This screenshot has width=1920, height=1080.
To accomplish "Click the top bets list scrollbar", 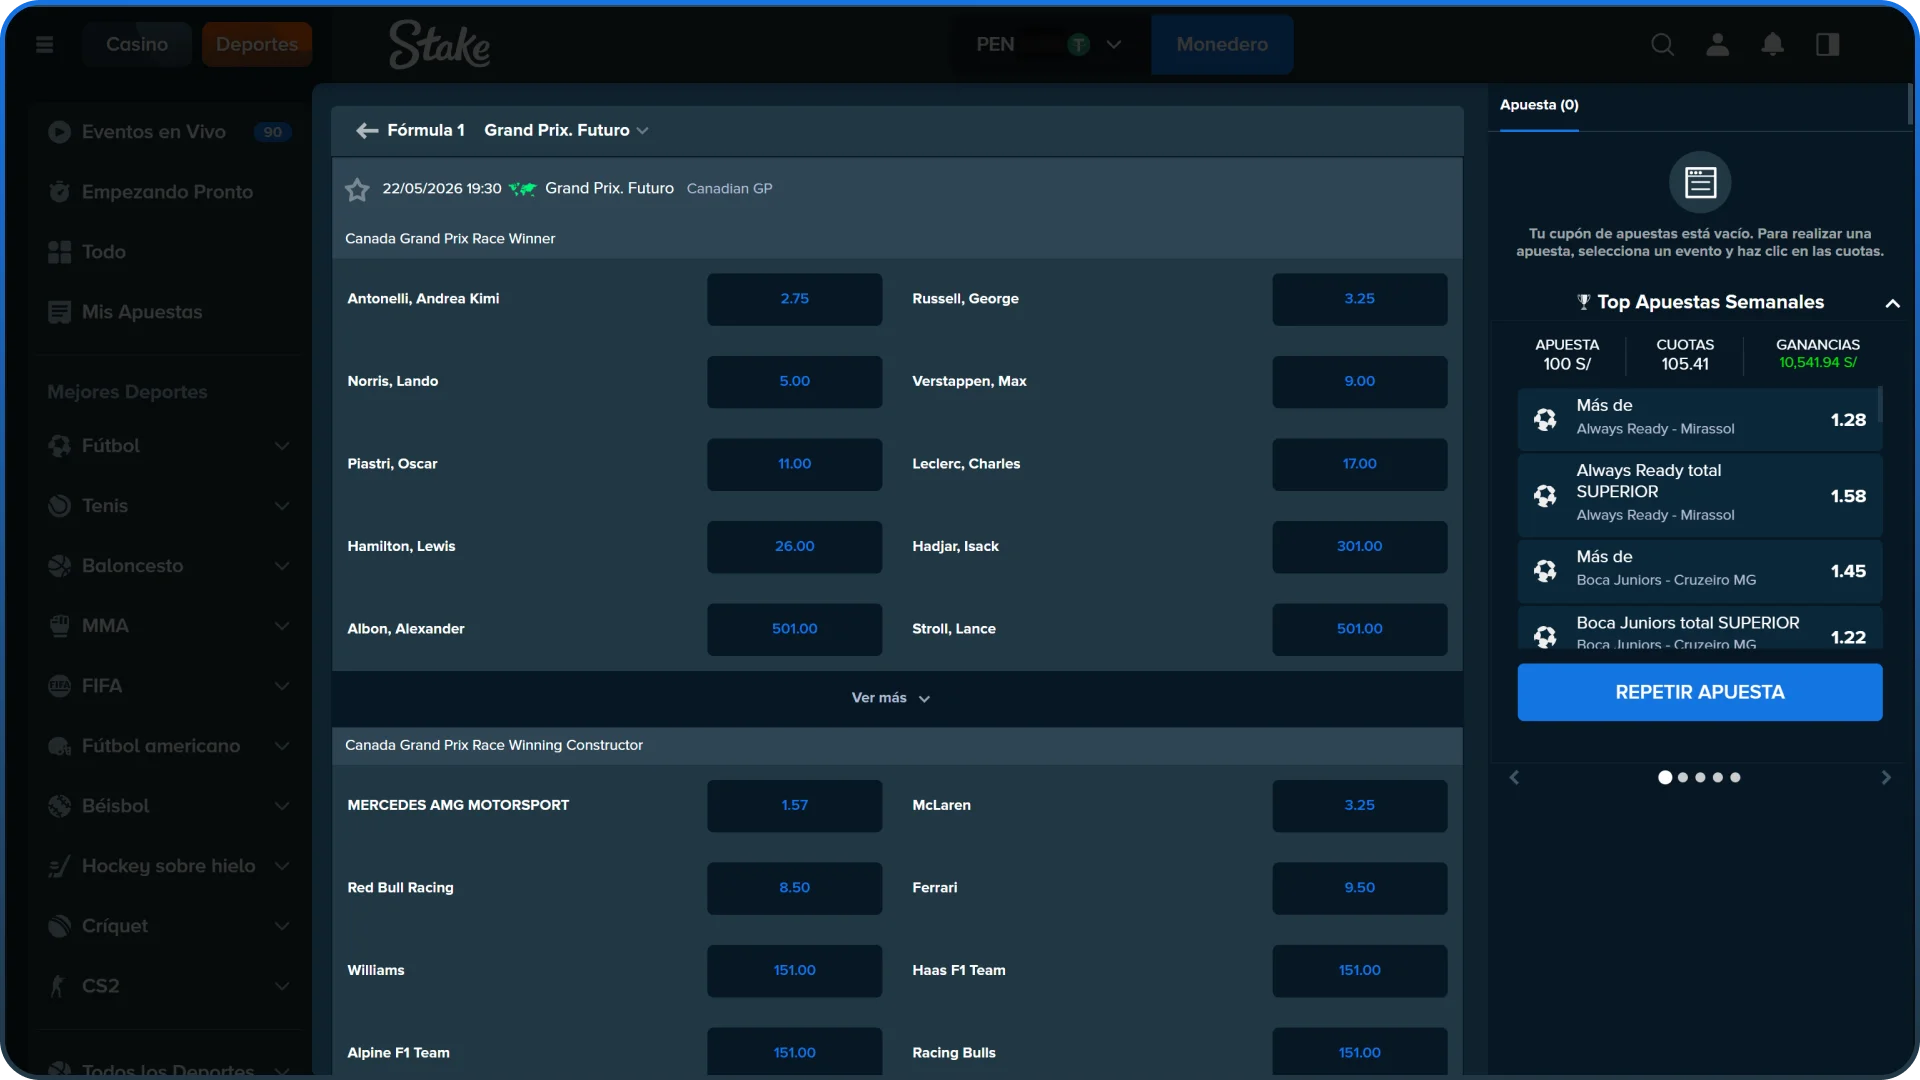I will tap(1880, 405).
